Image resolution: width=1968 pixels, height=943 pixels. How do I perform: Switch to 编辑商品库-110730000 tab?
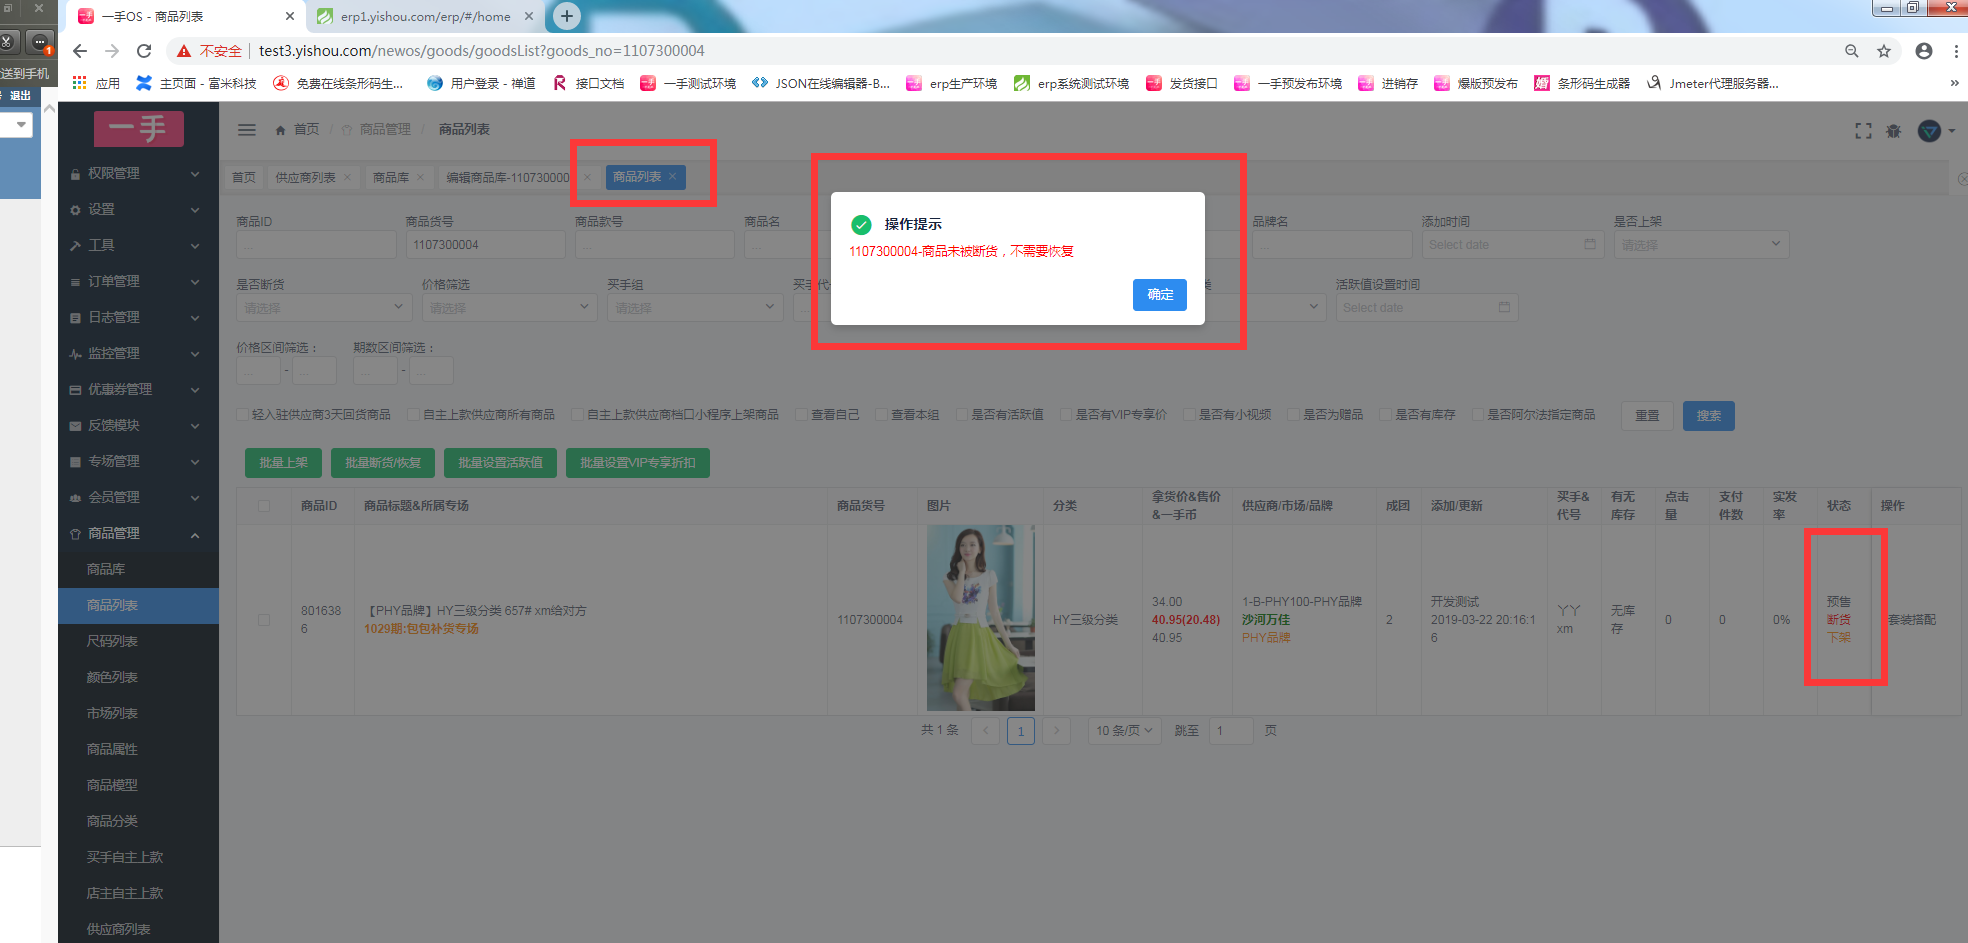click(507, 177)
